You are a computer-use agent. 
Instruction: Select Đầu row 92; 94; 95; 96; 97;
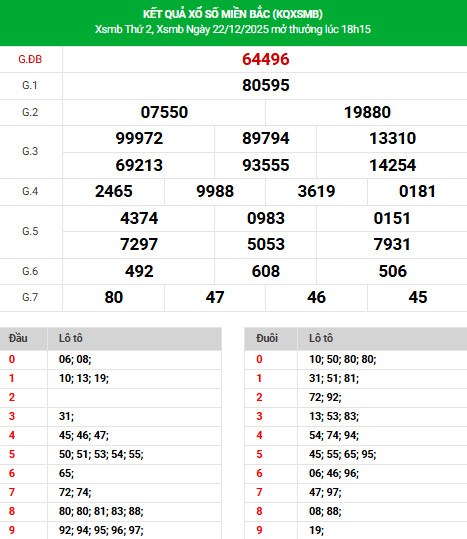click(x=111, y=530)
